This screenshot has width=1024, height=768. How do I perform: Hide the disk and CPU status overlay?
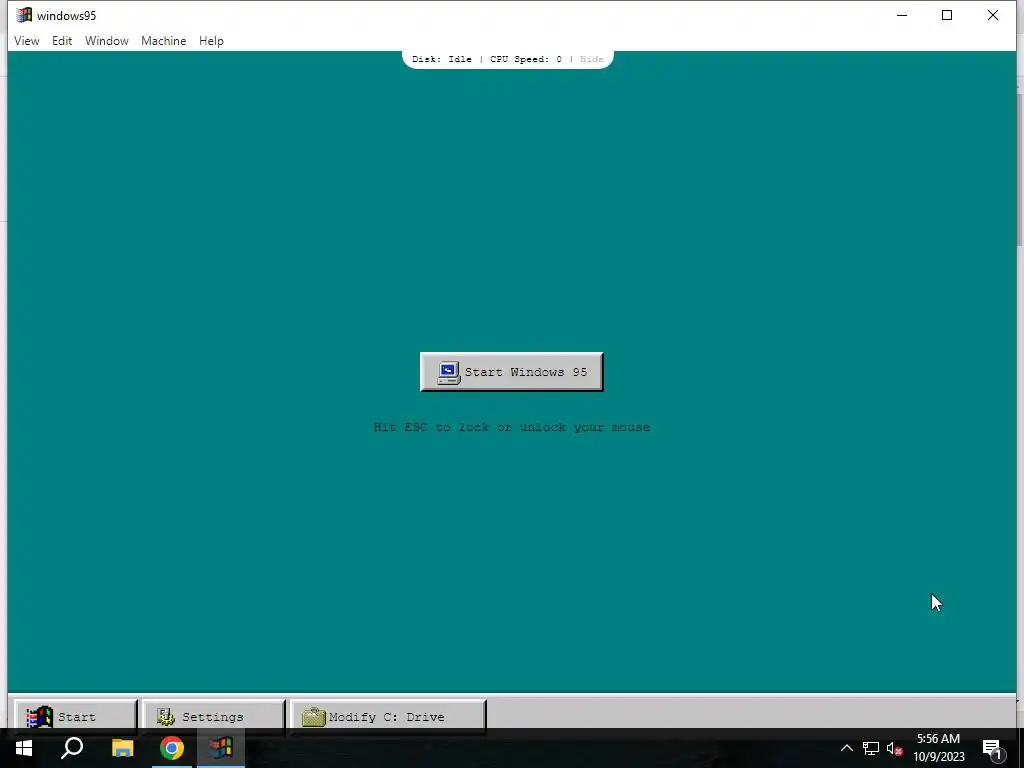click(592, 59)
